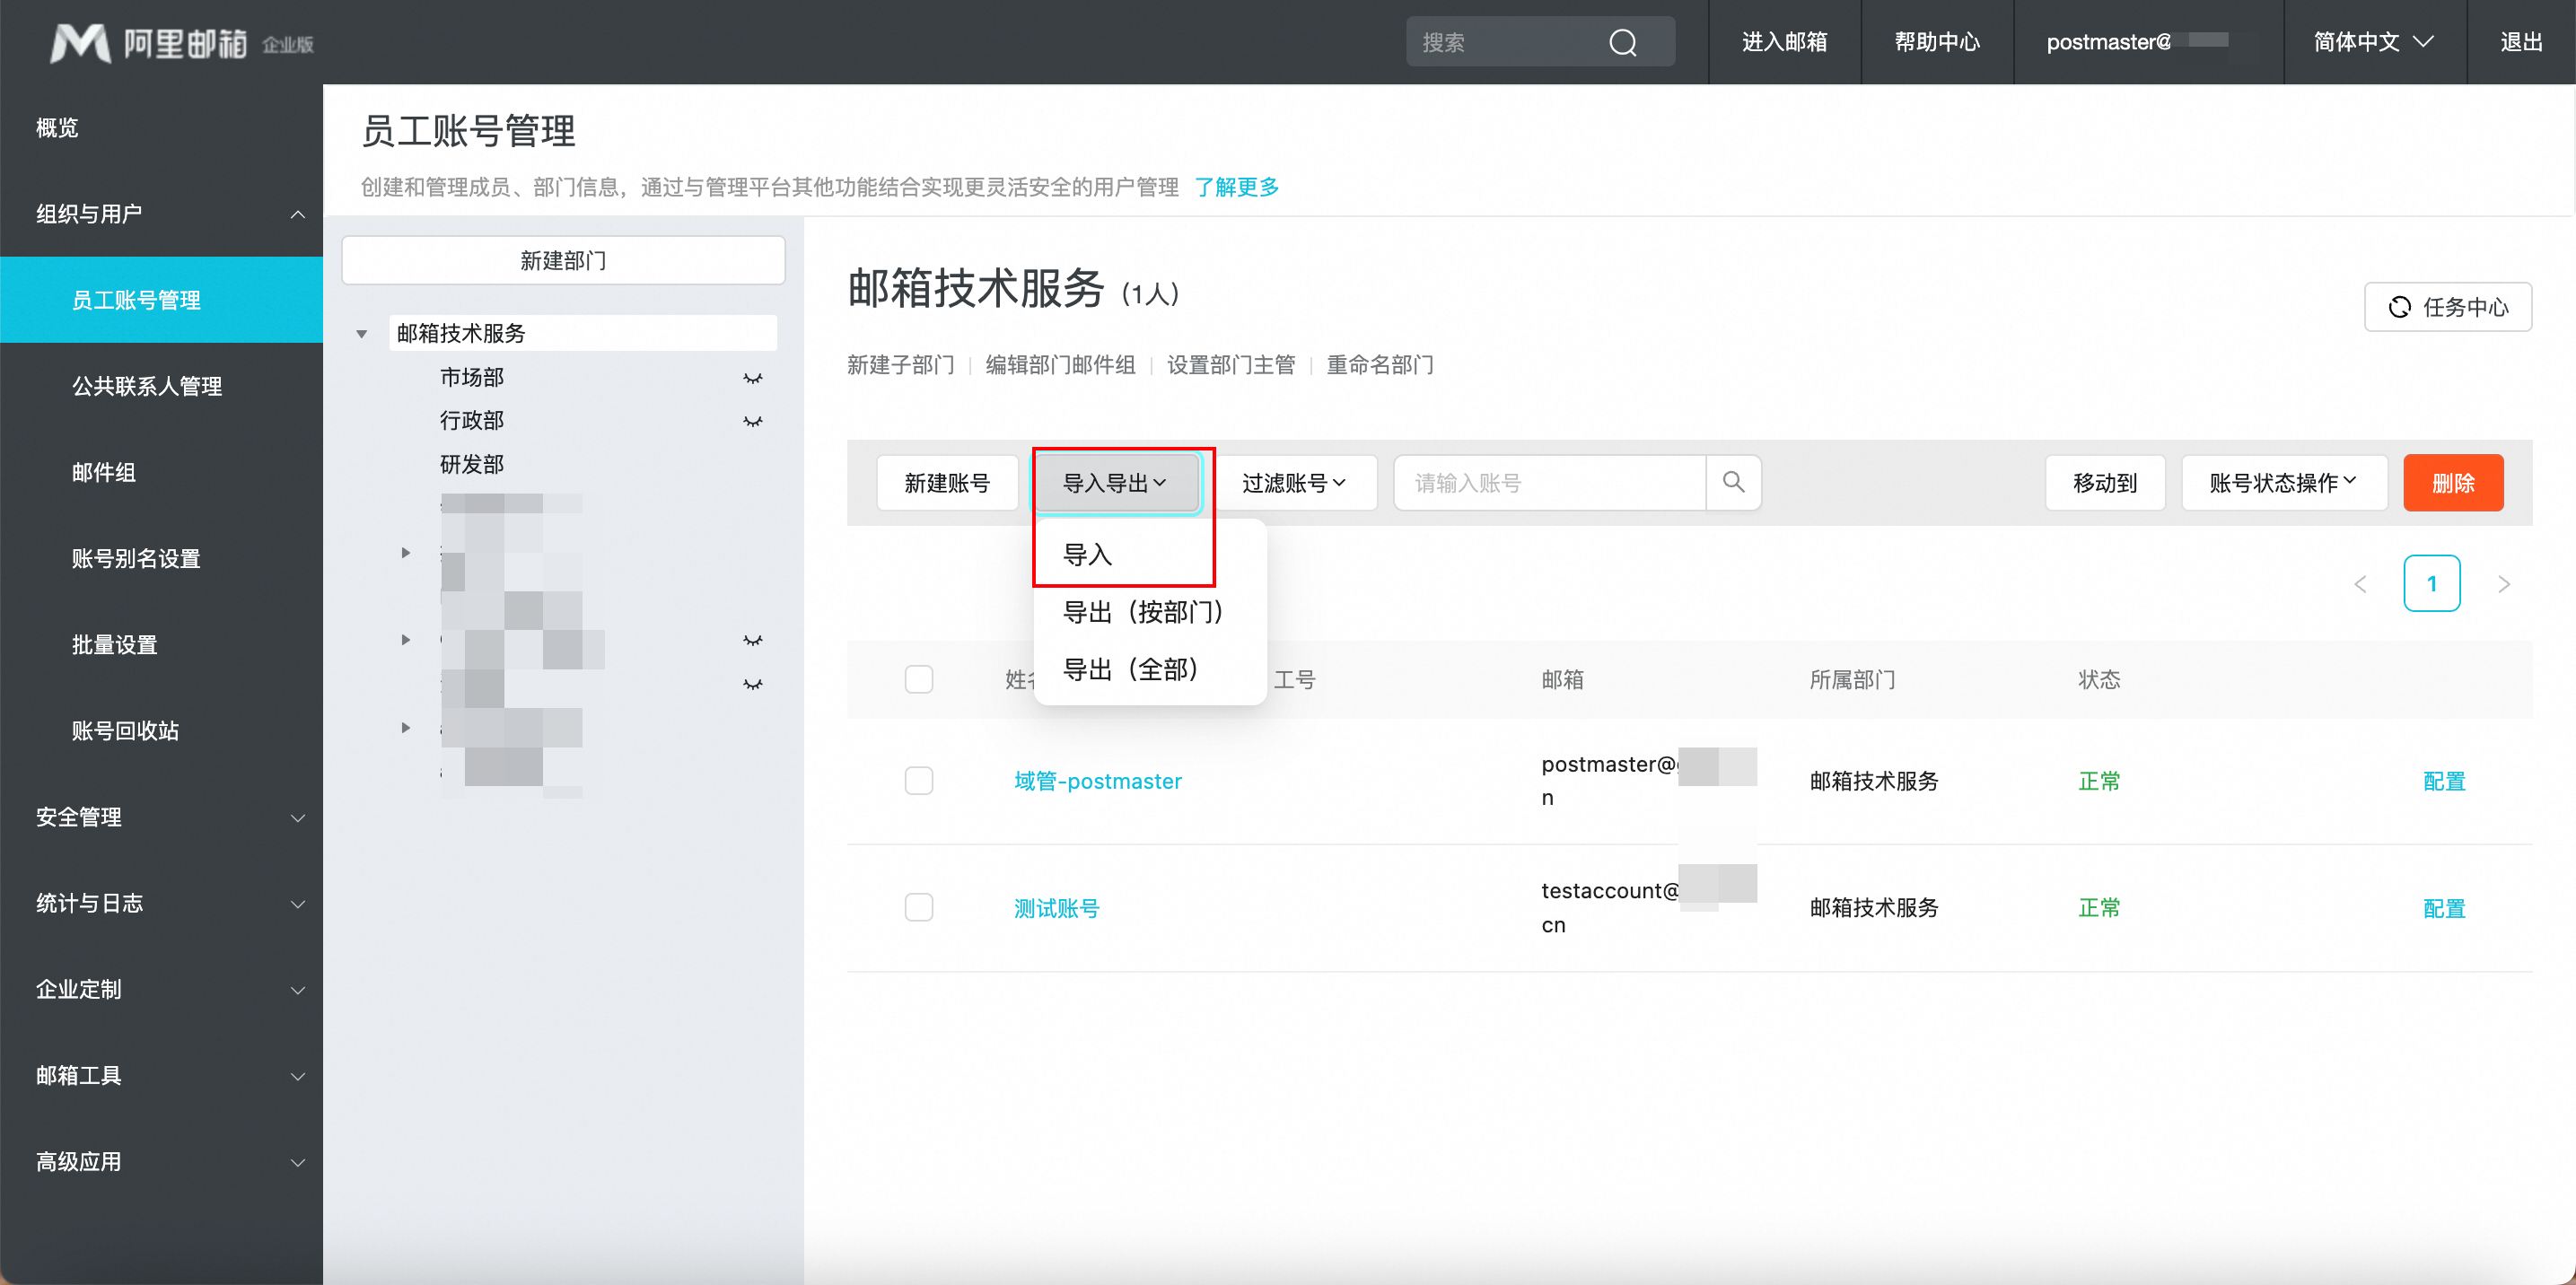Click the account search magnifier button

1733,483
